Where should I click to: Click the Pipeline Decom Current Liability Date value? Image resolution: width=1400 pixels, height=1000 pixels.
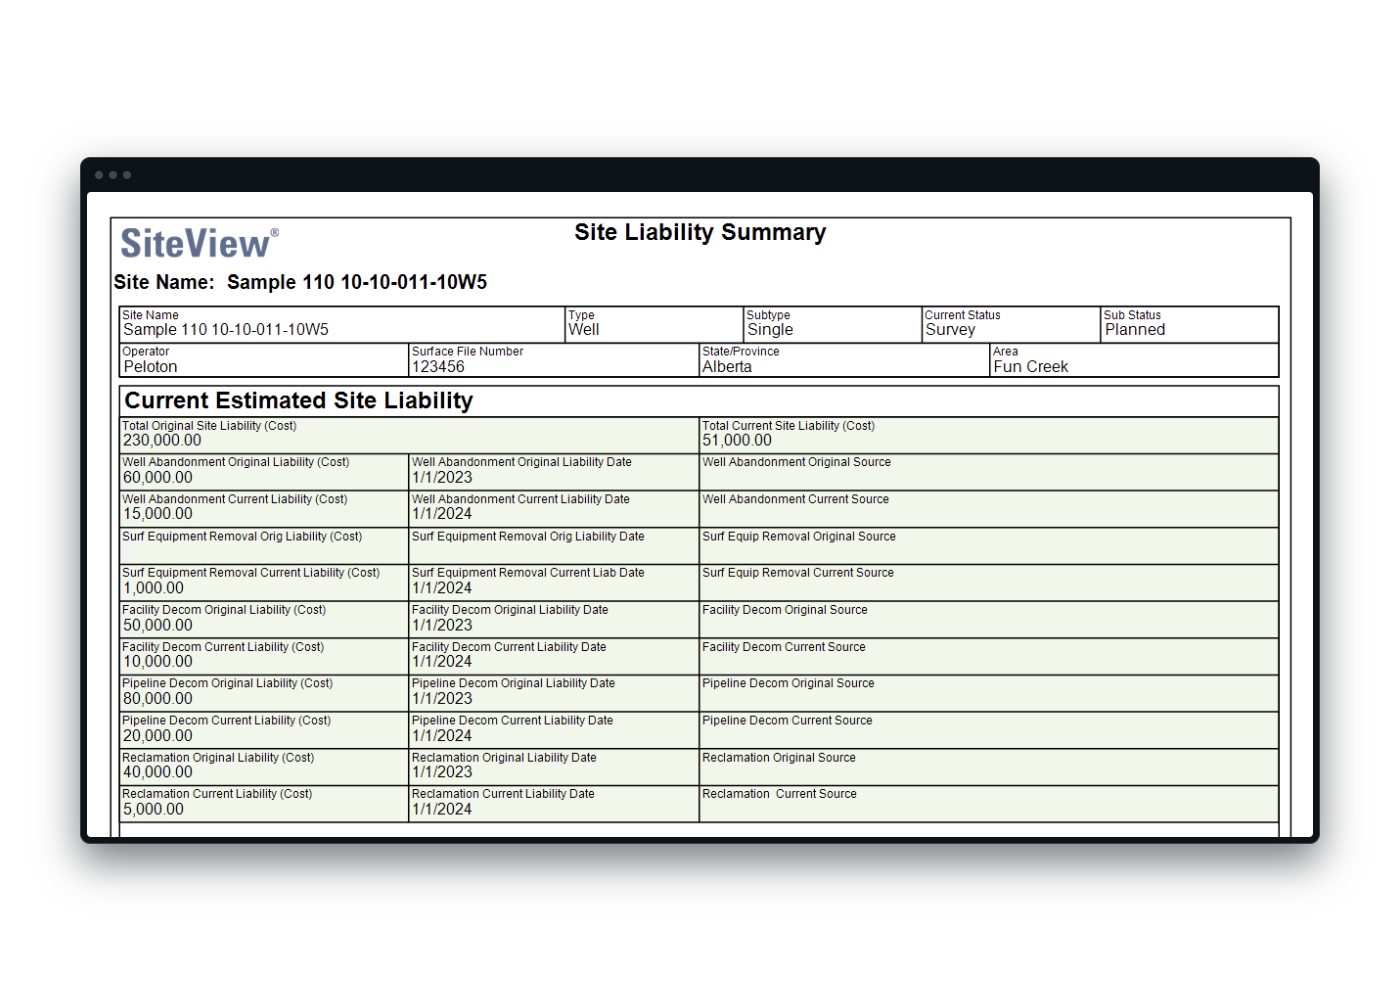(x=442, y=736)
